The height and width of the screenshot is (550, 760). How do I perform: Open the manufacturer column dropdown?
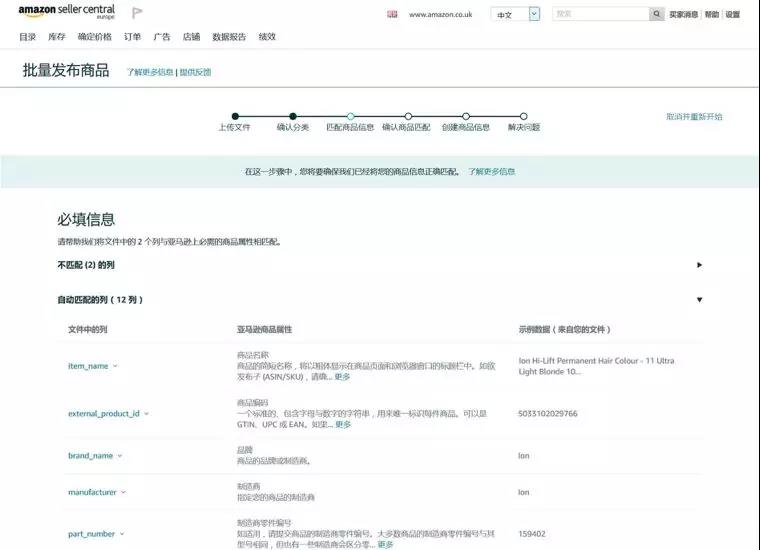coord(96,492)
